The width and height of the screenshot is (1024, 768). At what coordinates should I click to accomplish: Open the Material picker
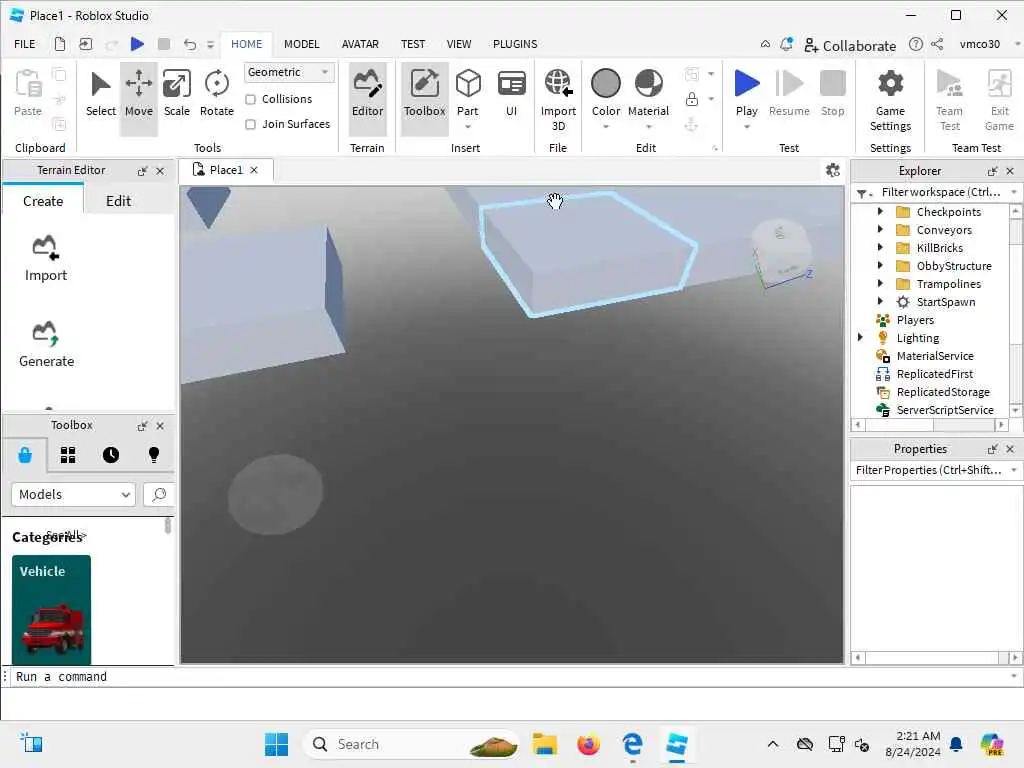click(x=648, y=93)
